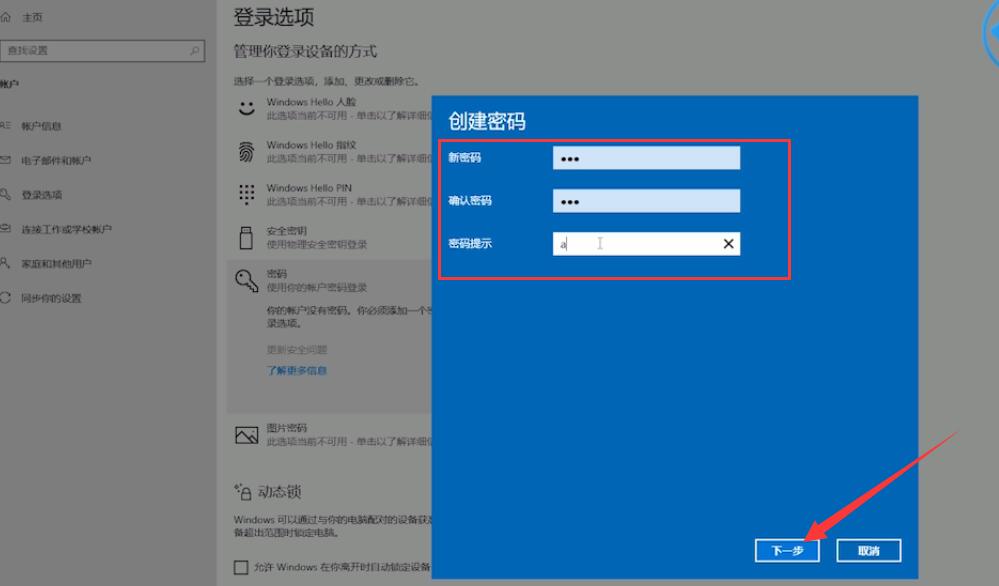Click the 创建密码 dialog title text

[487, 121]
